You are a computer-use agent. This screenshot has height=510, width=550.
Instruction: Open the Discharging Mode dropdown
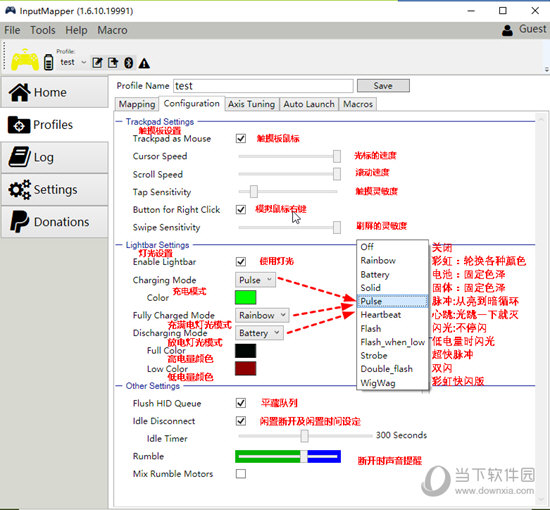259,333
